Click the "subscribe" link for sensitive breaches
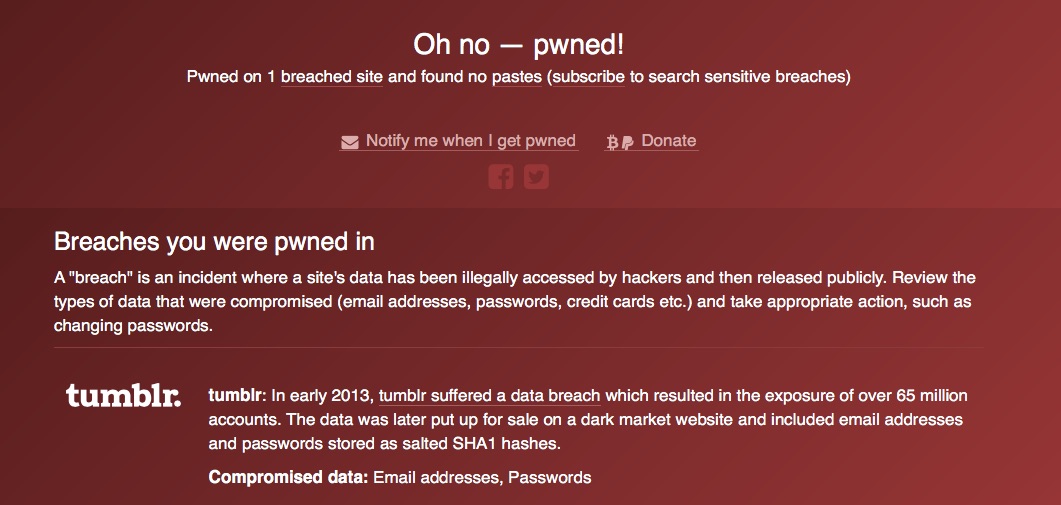 pos(588,77)
